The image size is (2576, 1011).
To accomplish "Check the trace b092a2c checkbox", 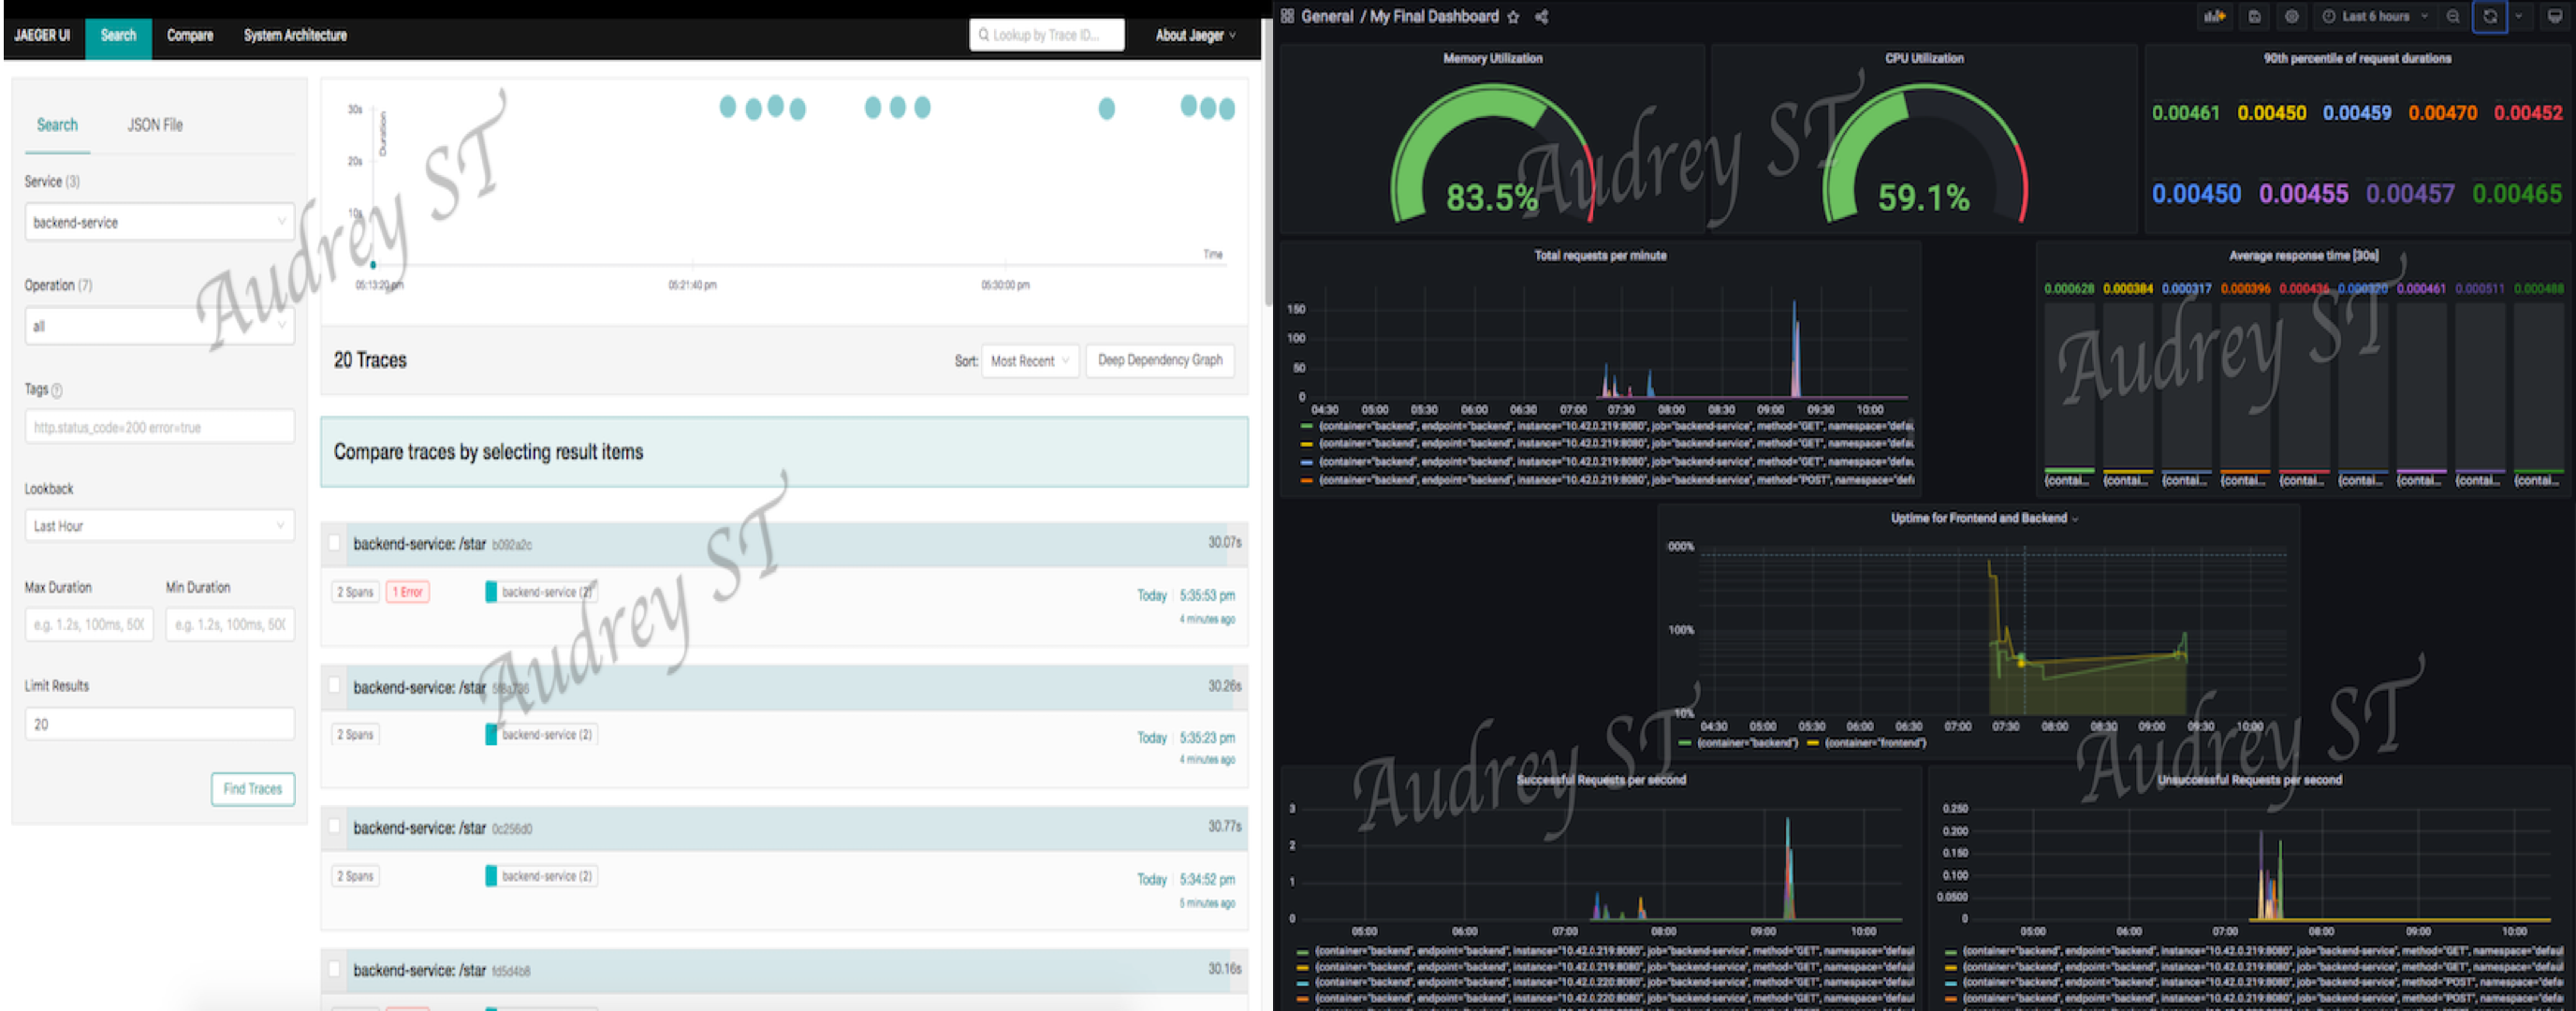I will click(x=335, y=544).
